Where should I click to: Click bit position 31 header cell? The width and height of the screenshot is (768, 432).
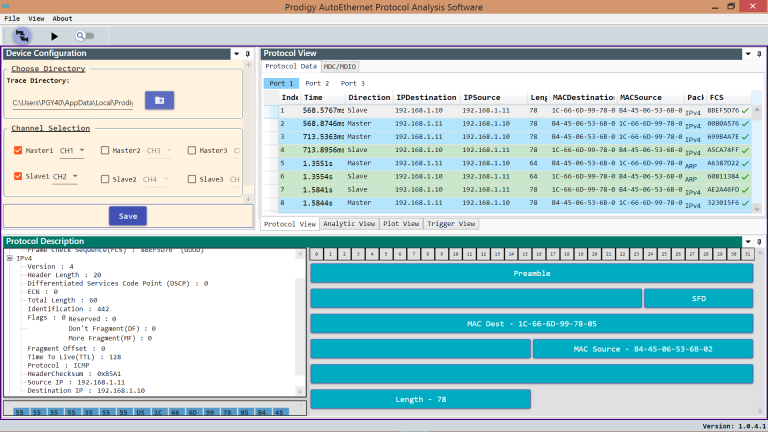tap(747, 254)
